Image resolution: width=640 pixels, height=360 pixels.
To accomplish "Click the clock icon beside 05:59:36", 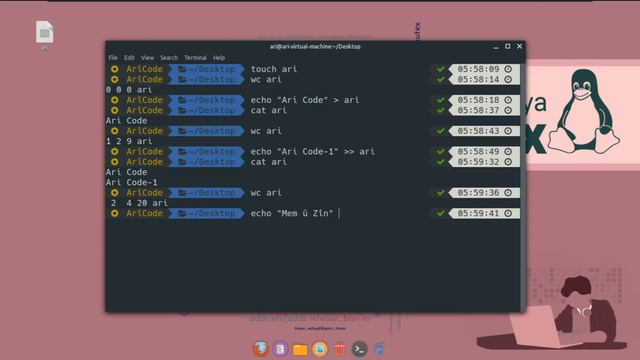I will 508,193.
